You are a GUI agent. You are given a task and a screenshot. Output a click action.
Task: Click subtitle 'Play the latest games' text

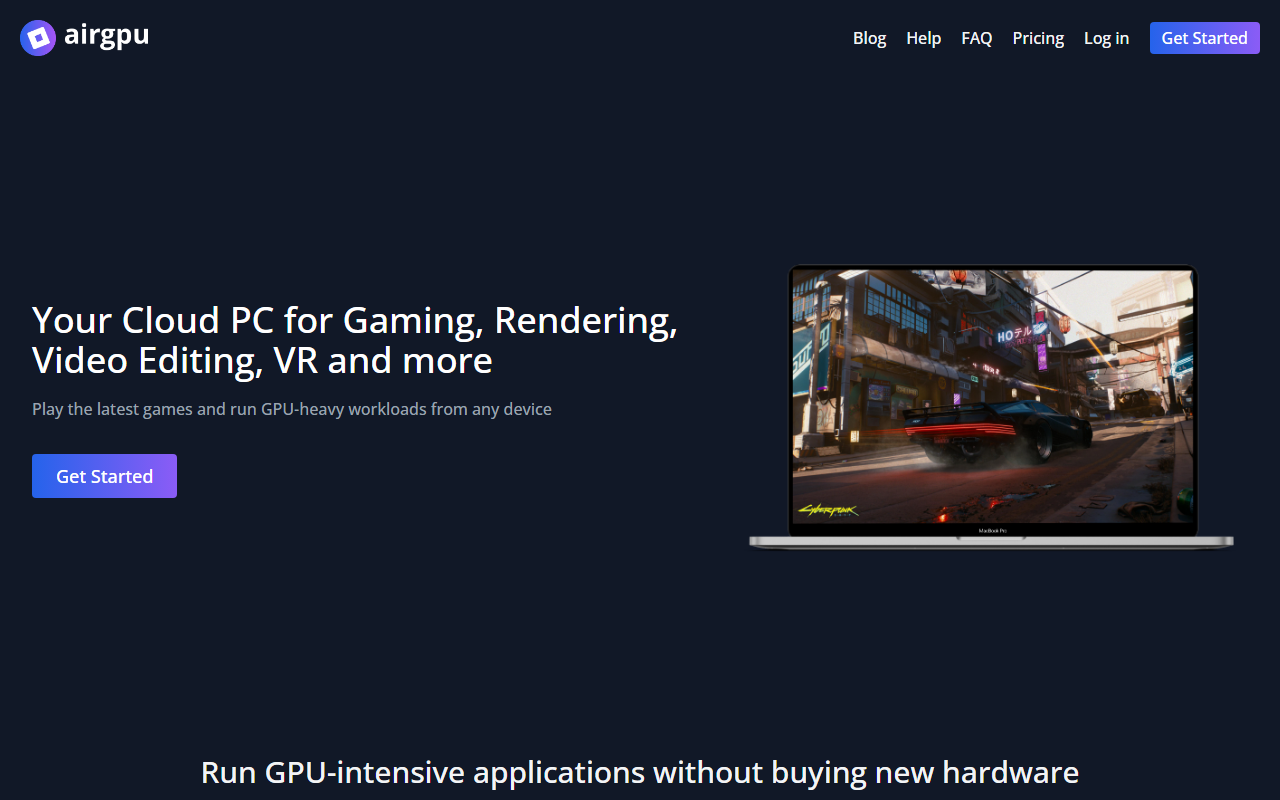[x=292, y=409]
